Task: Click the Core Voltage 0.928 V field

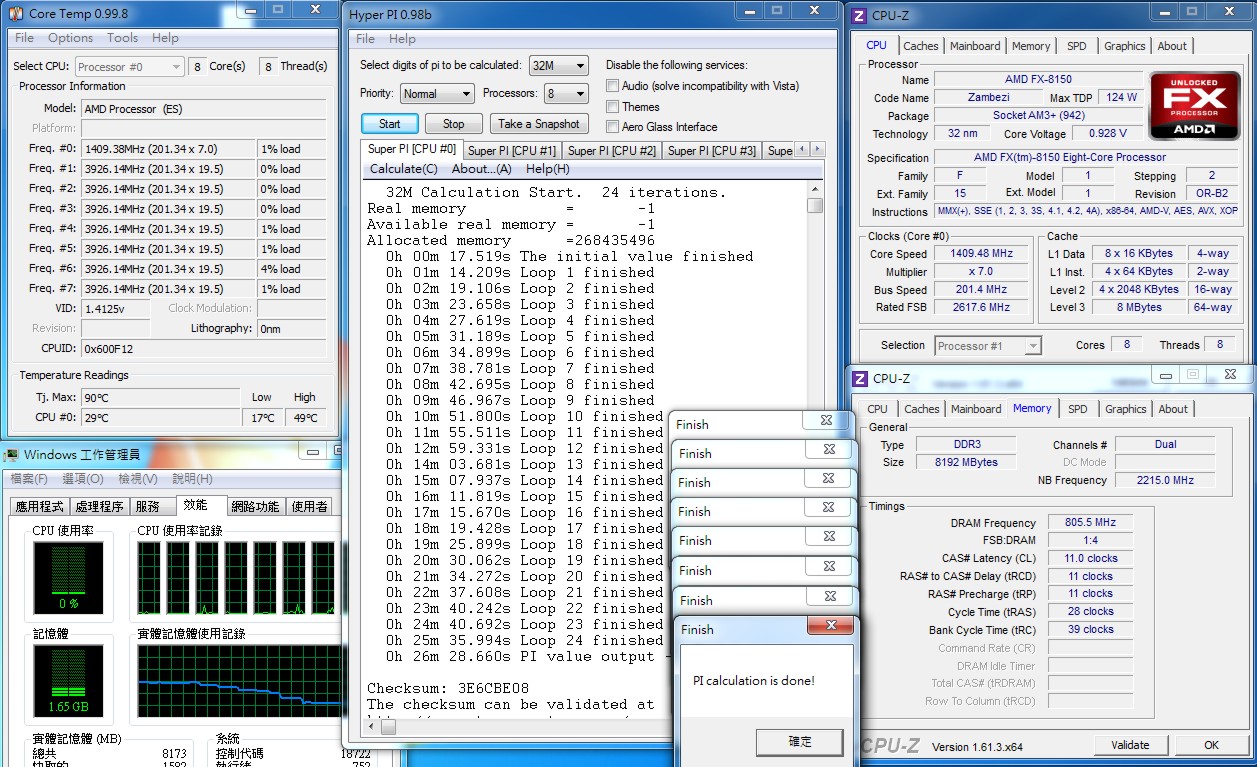Action: click(x=1108, y=134)
